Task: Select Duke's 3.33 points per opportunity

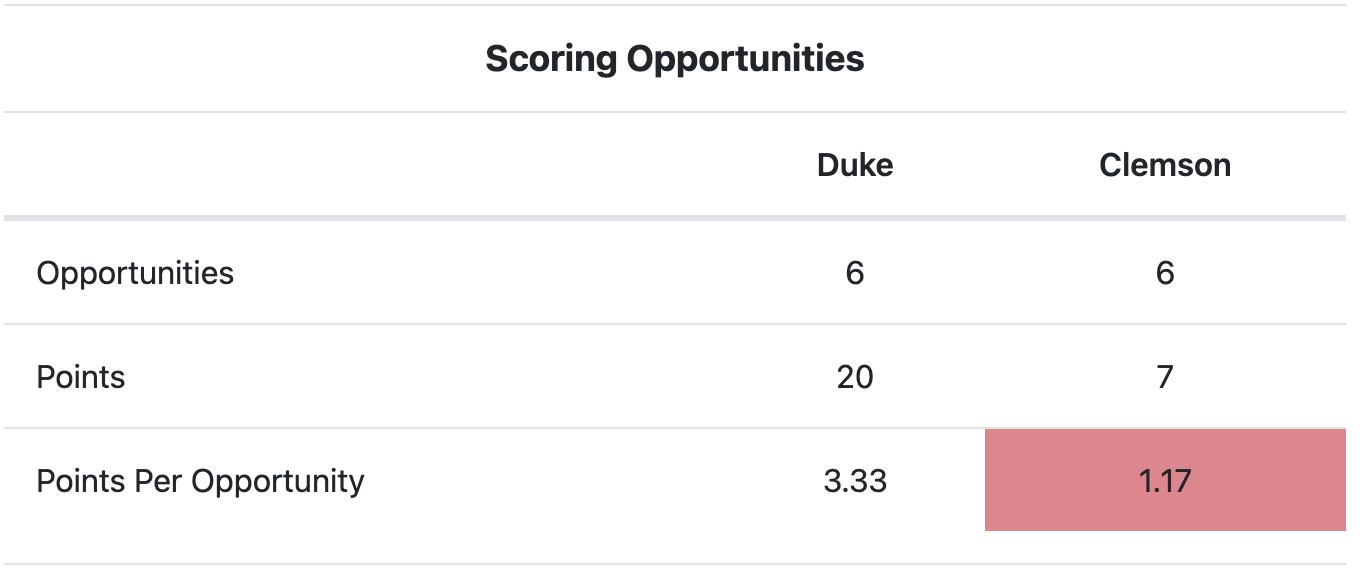Action: pyautogui.click(x=855, y=481)
